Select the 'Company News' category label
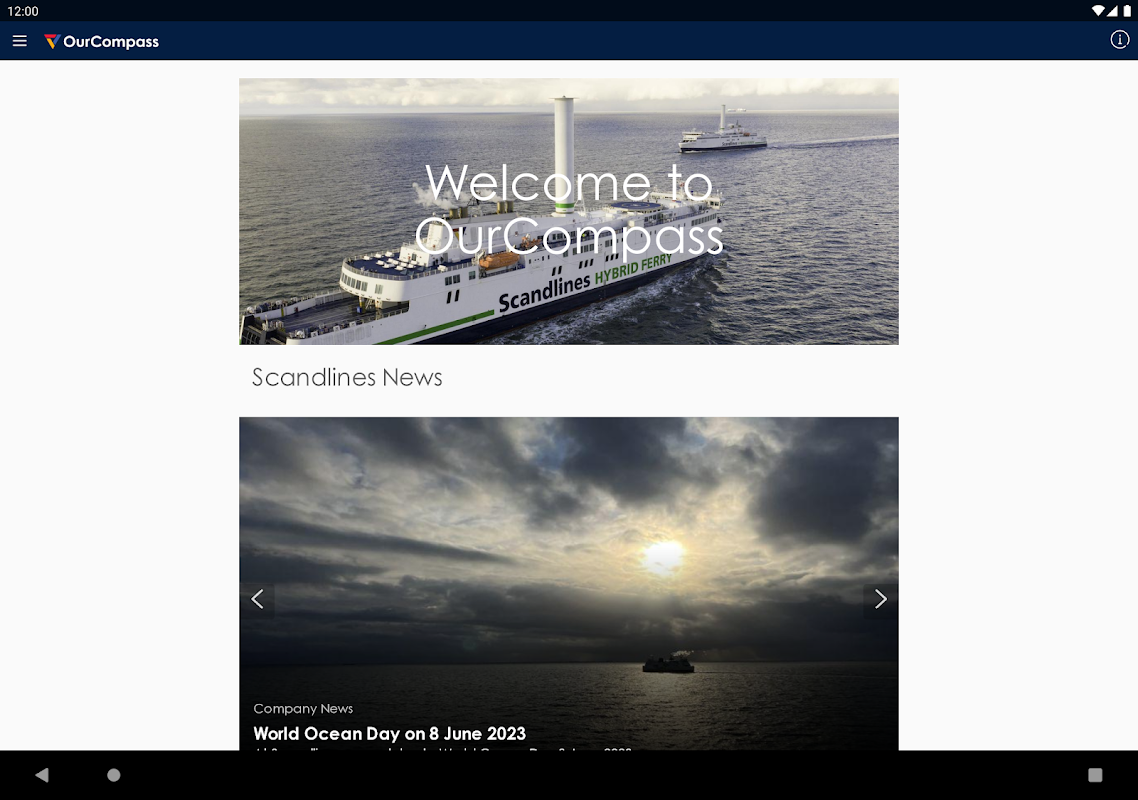1138x800 pixels. [x=303, y=709]
